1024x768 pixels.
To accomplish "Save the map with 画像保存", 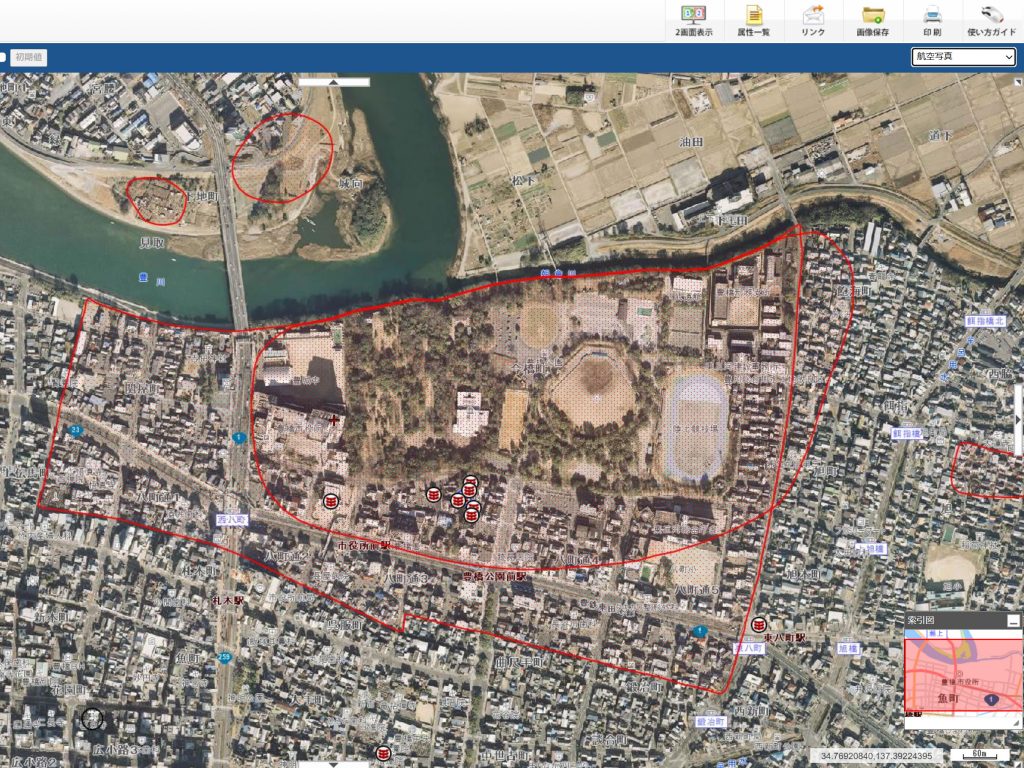I will 872,20.
